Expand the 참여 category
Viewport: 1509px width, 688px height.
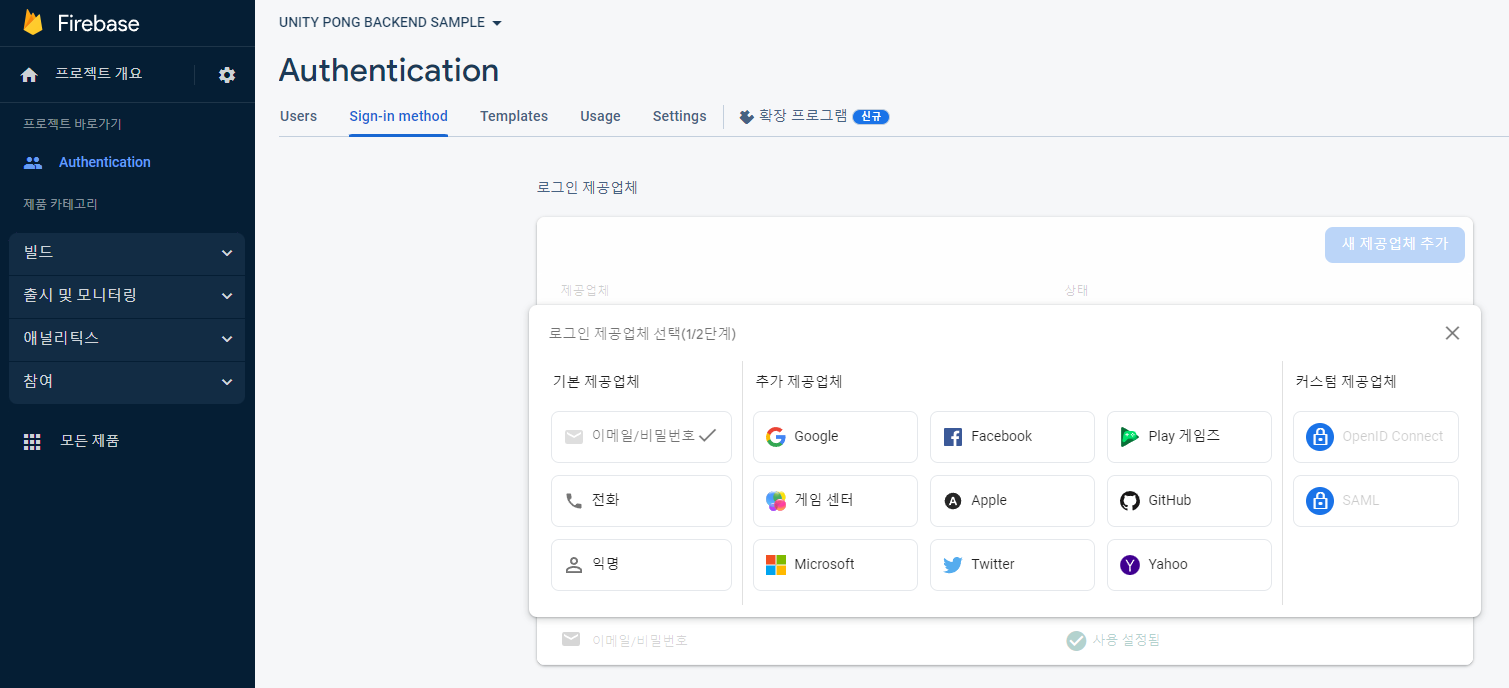pos(127,382)
